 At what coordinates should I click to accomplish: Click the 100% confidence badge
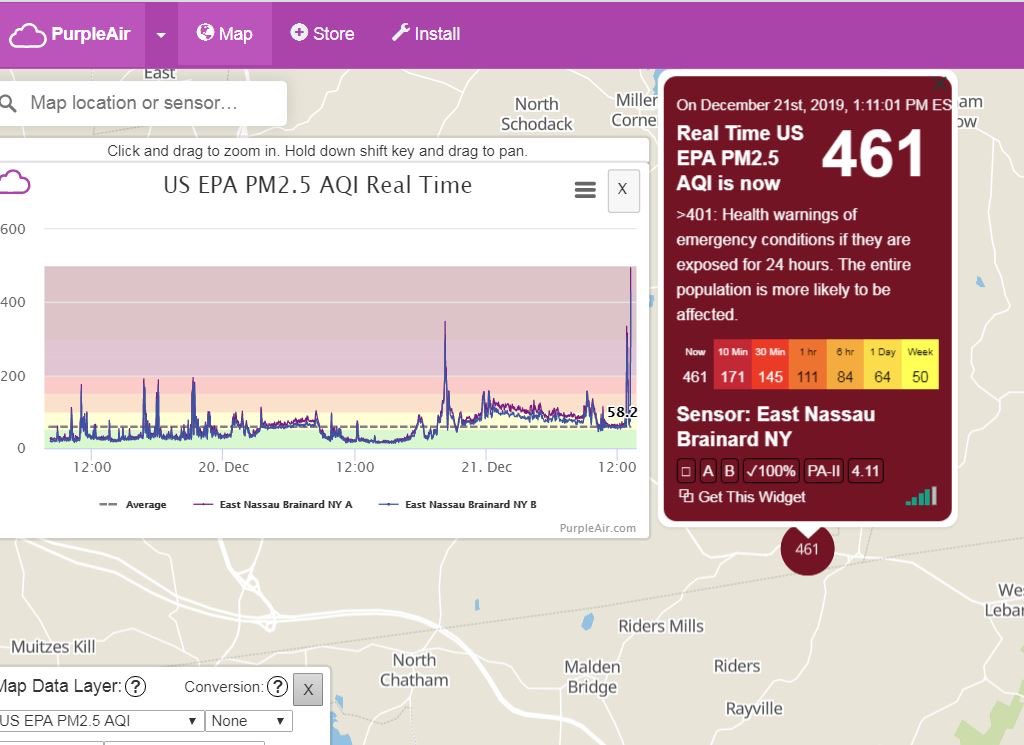pyautogui.click(x=771, y=471)
